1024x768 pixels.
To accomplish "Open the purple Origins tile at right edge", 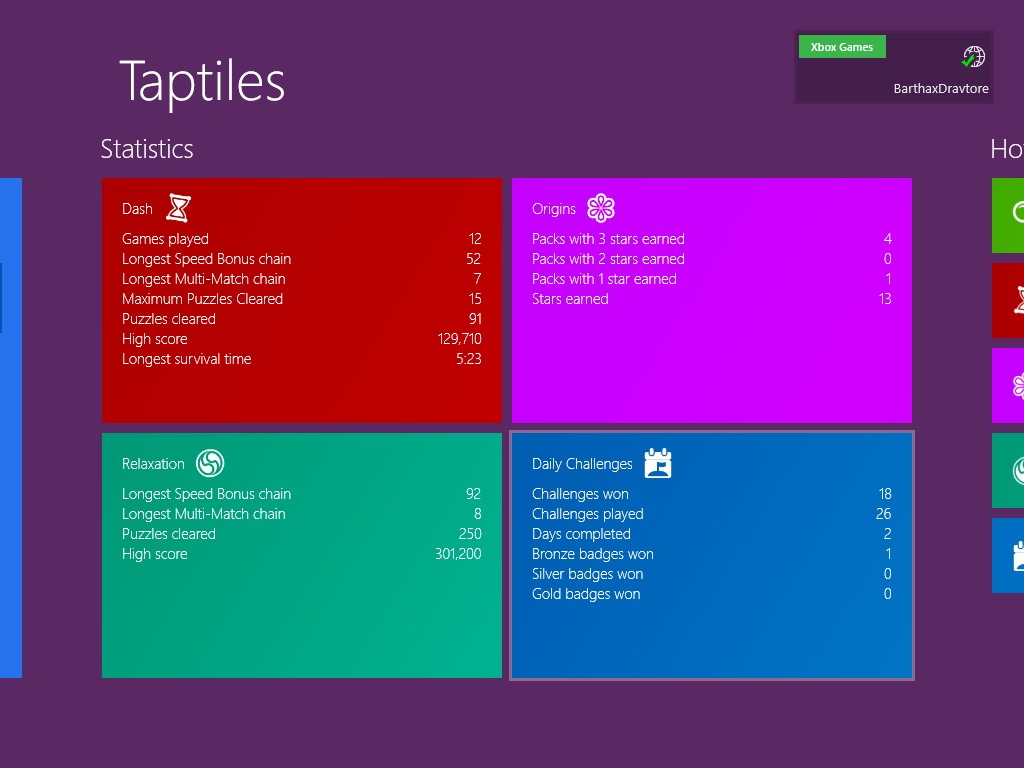I will [x=1008, y=385].
